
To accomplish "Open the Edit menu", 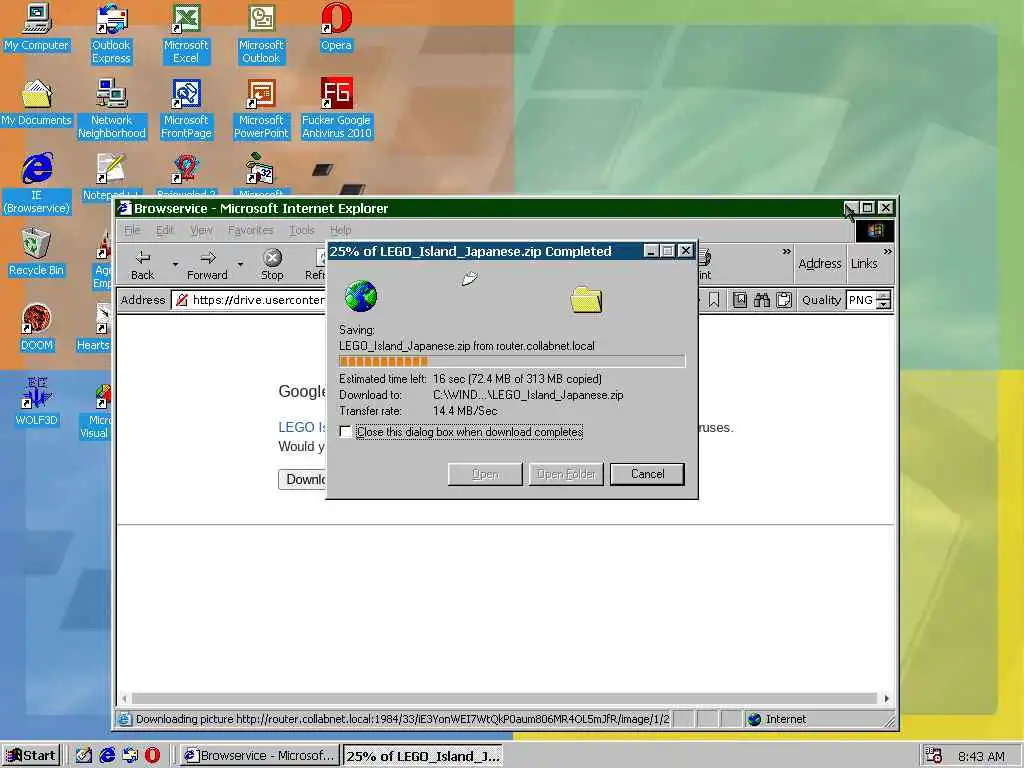I will click(x=165, y=230).
